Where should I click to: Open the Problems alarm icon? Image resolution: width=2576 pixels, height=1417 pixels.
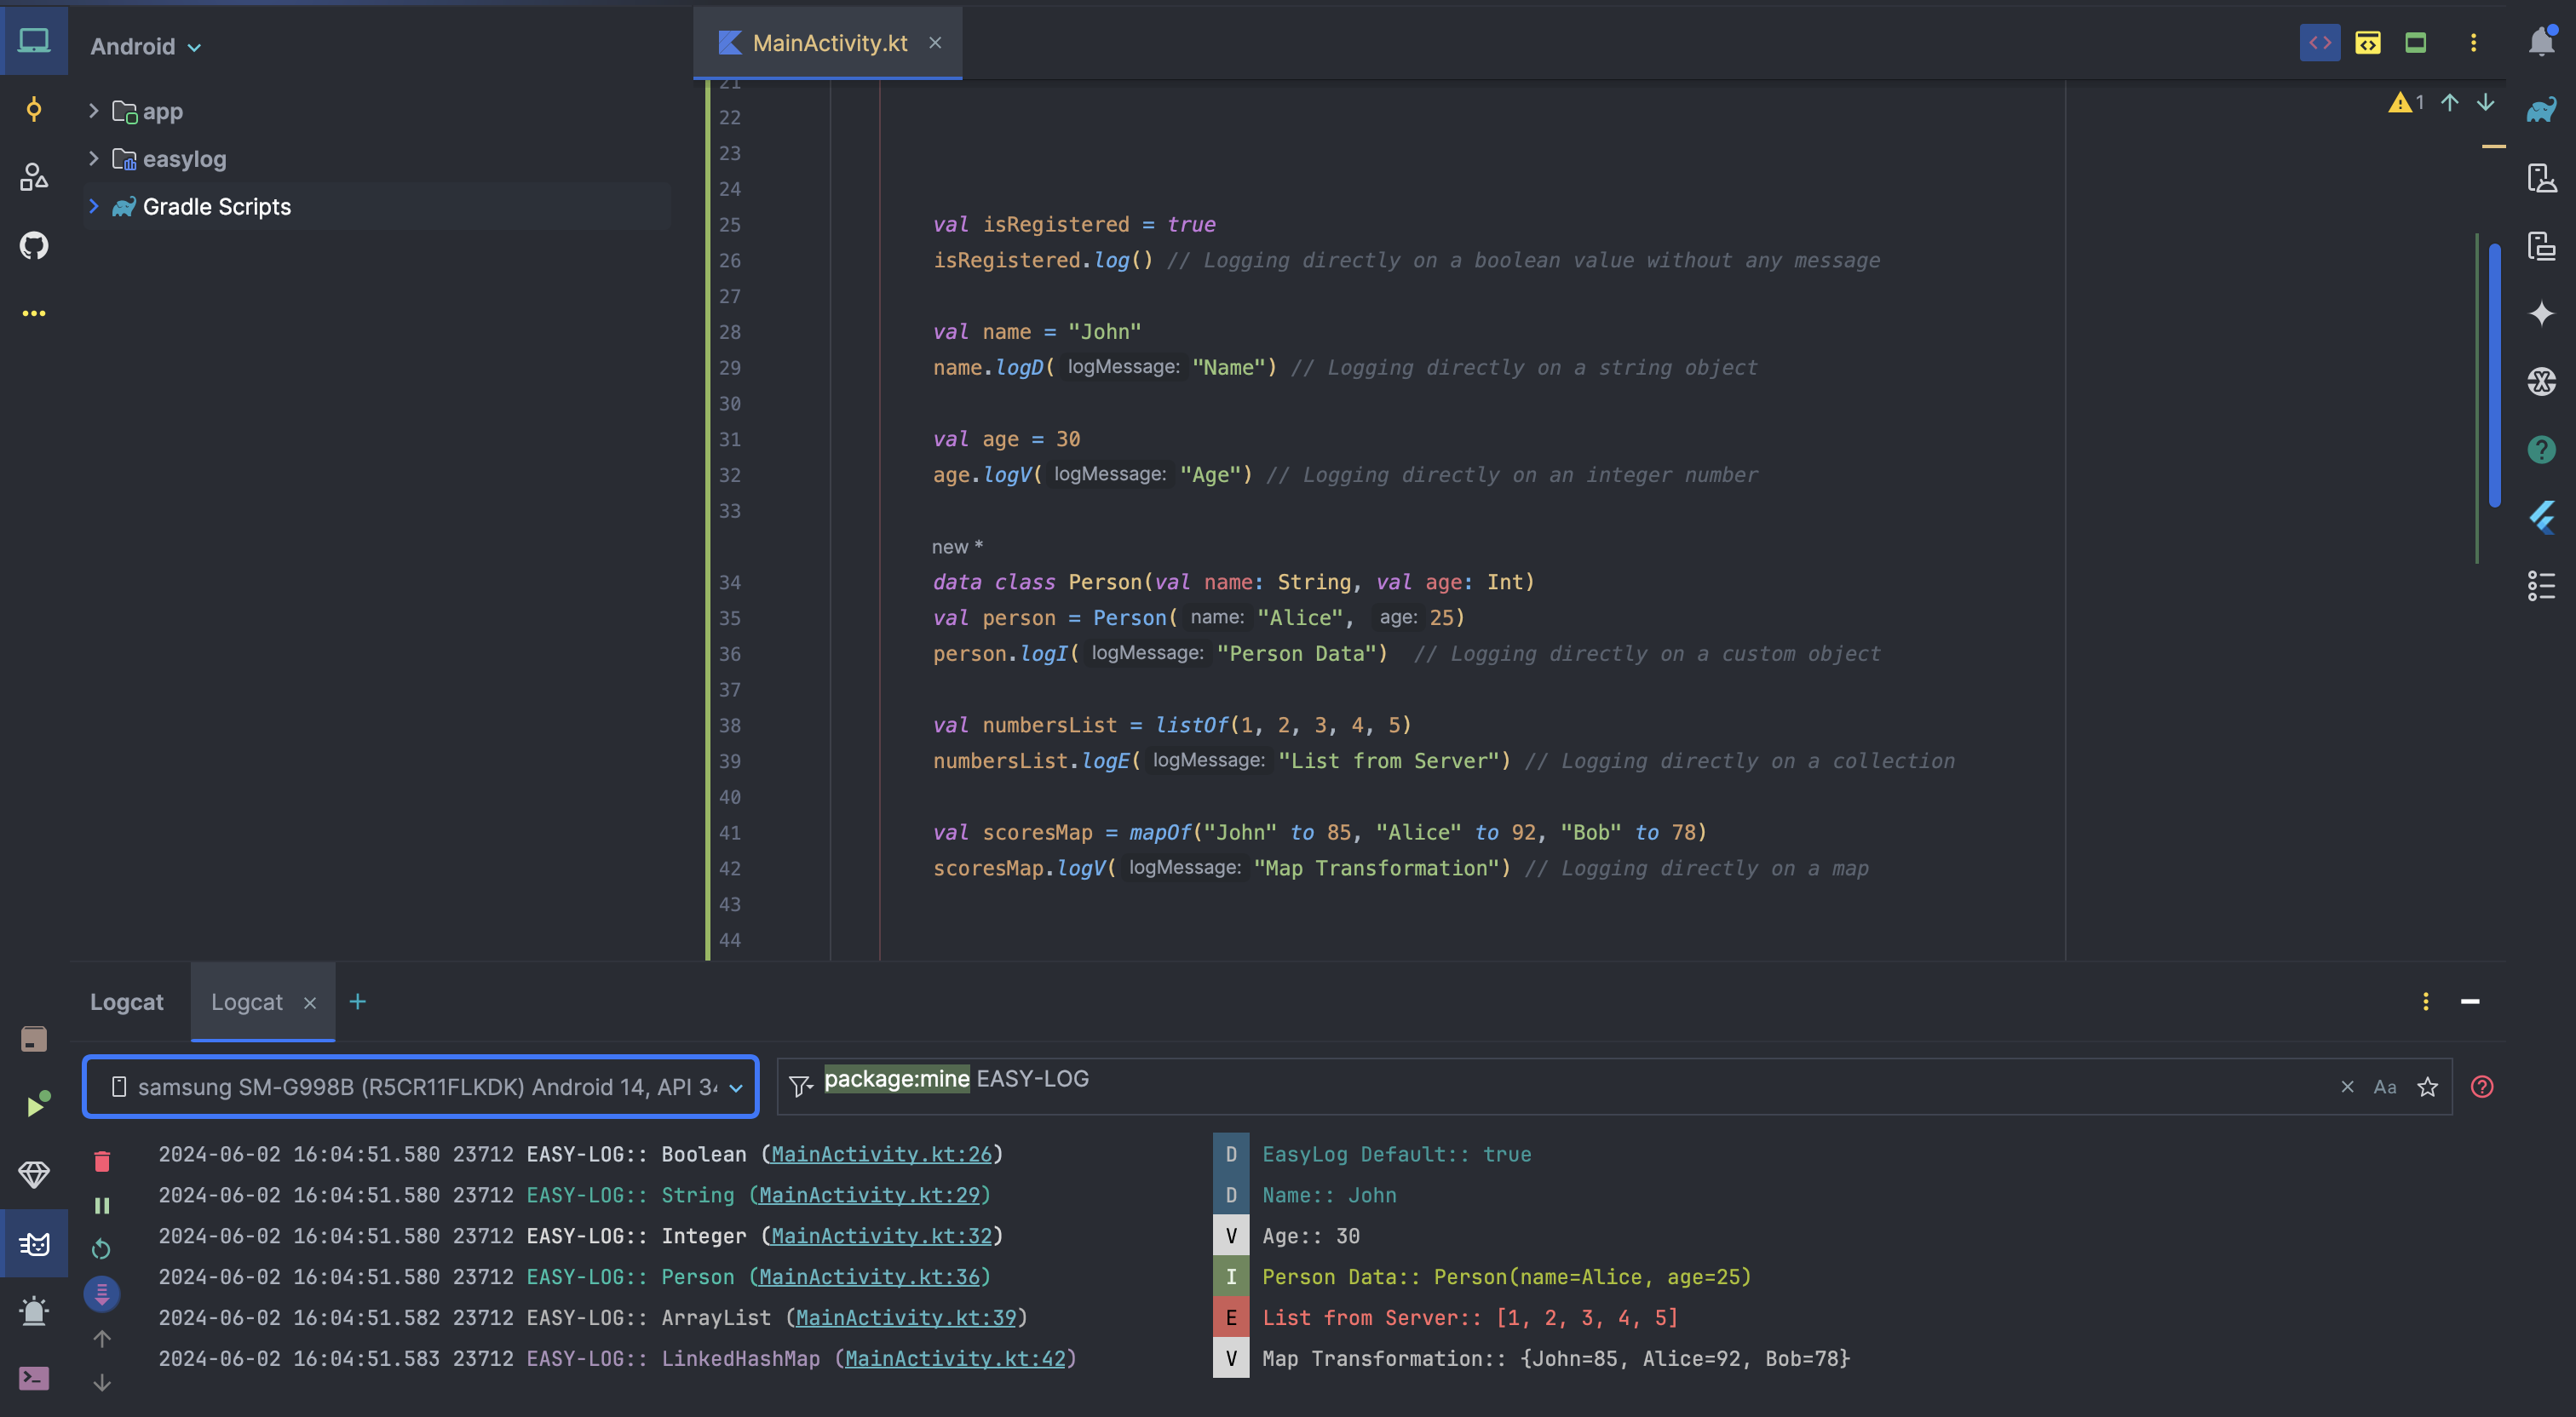tap(33, 1311)
